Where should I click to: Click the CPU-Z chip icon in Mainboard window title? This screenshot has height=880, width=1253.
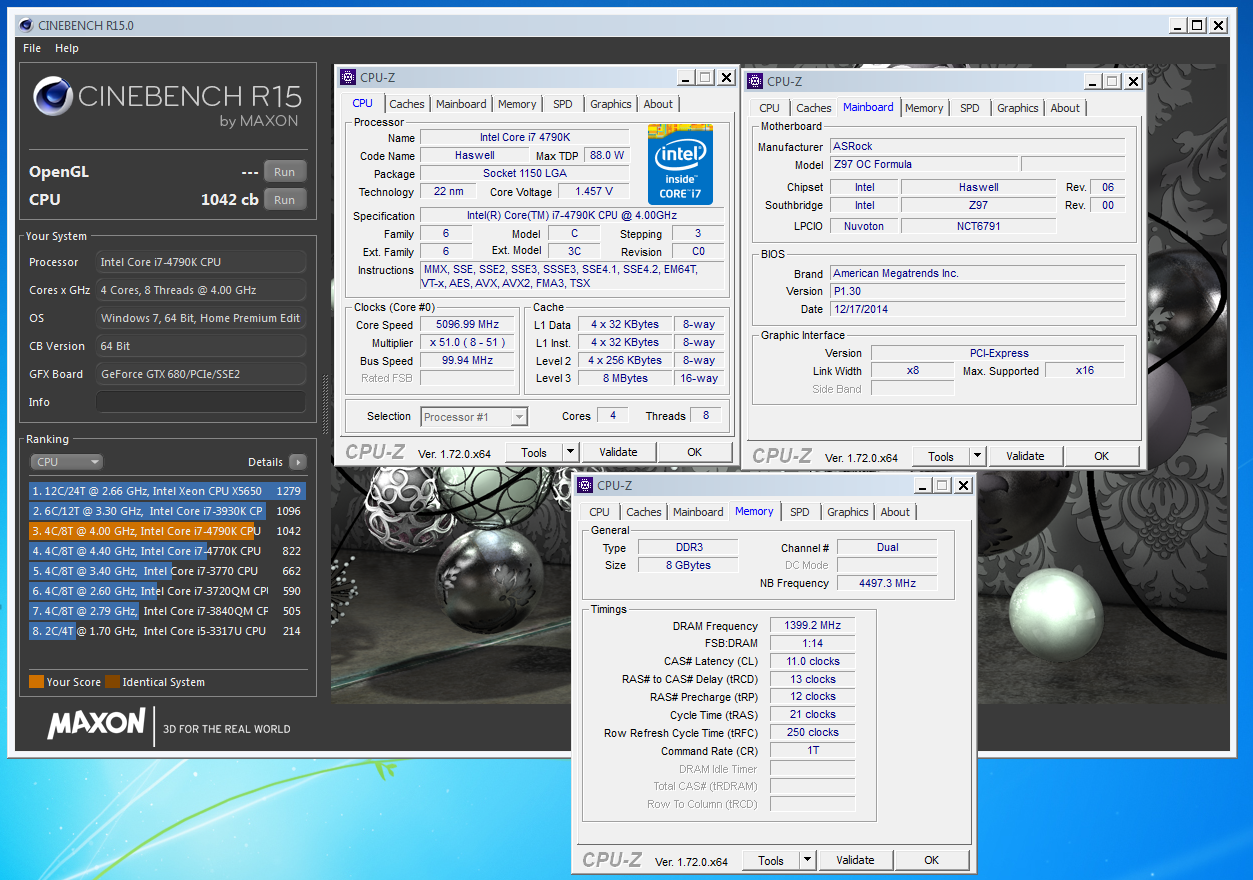pos(755,81)
